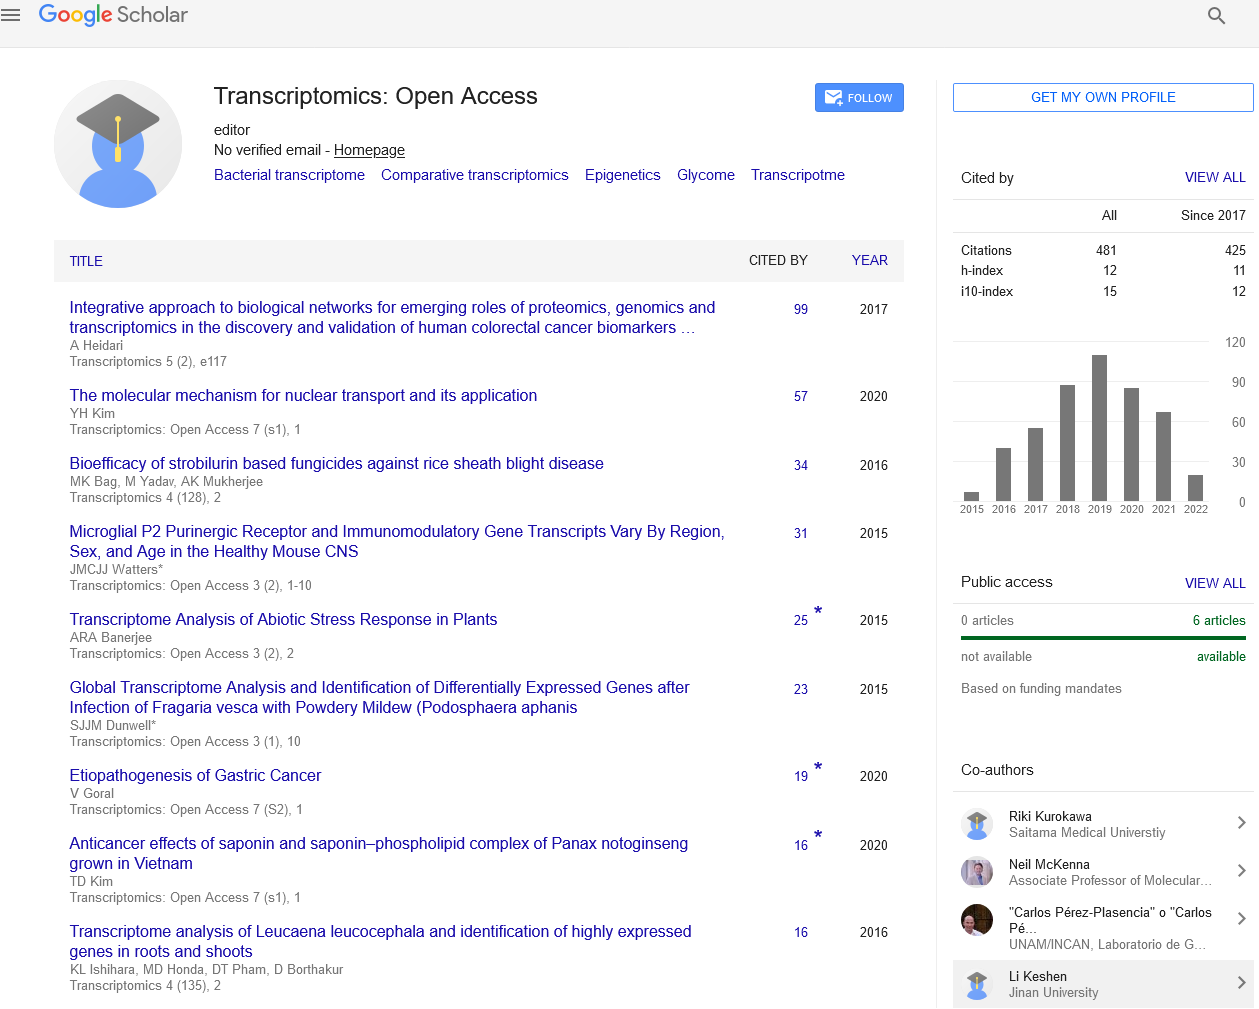This screenshot has height=1009, width=1259.
Task: Click the 2016 citations bar
Action: point(1003,474)
